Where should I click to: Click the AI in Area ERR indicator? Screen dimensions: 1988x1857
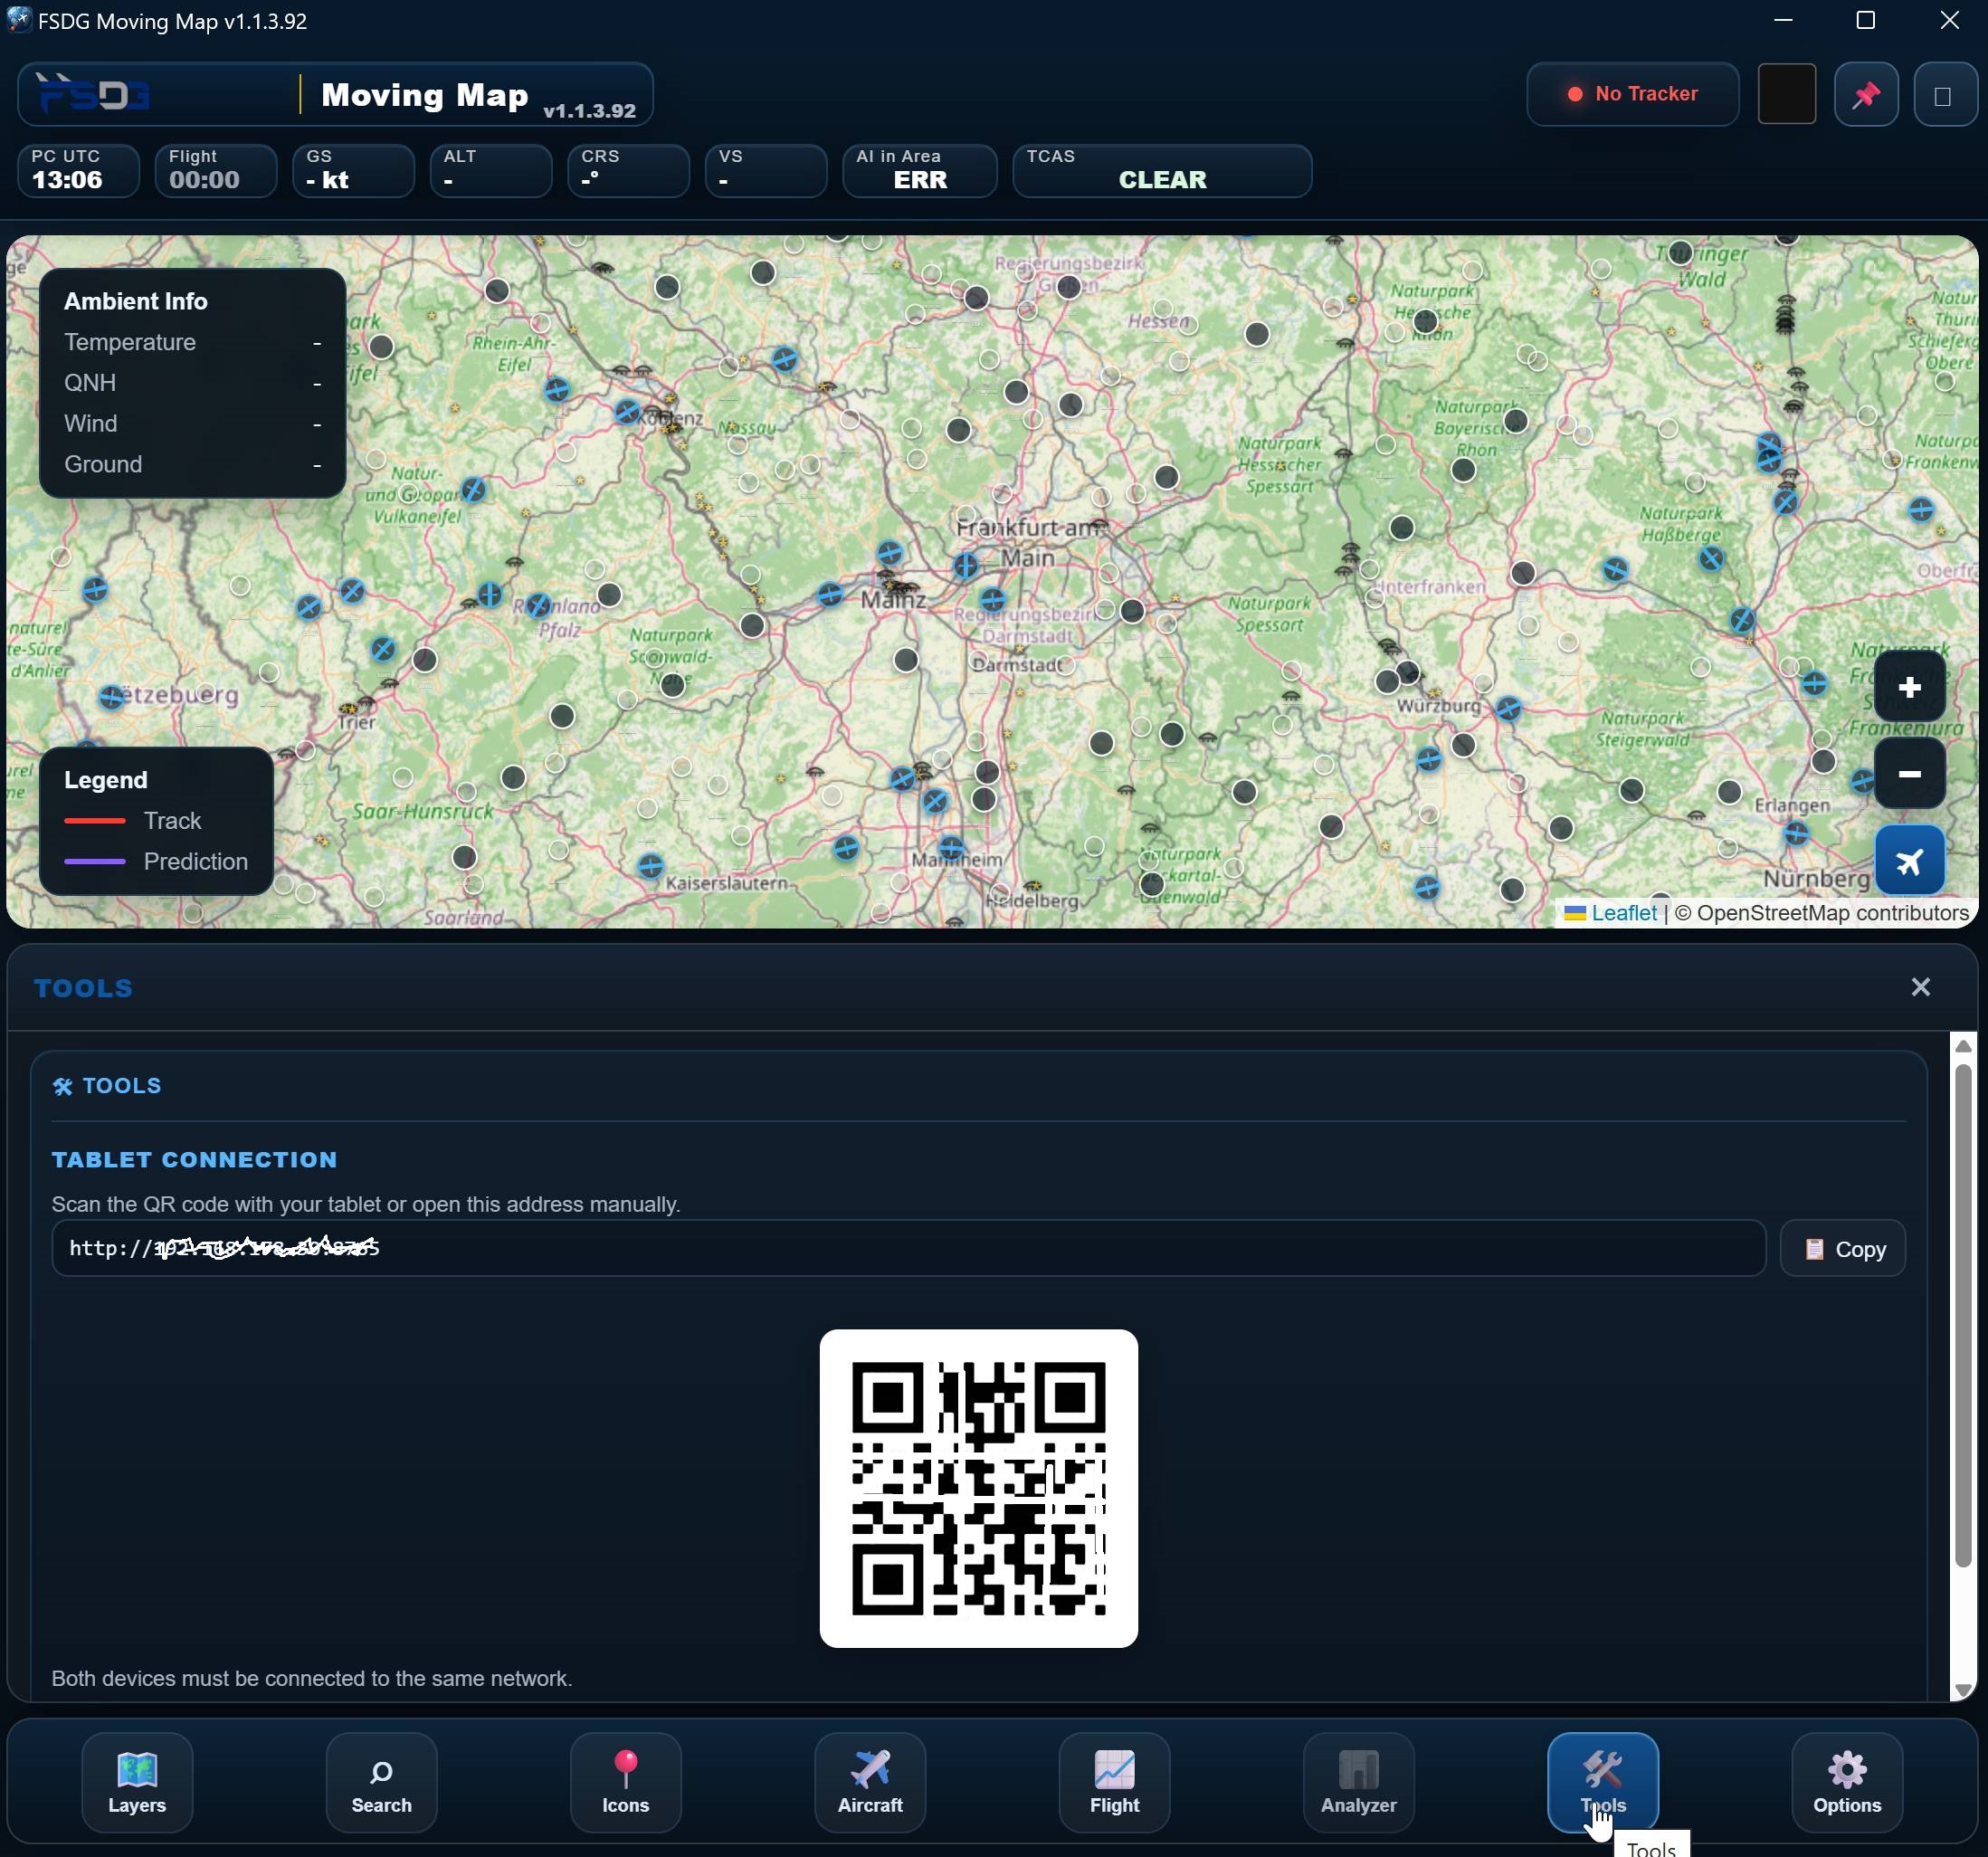[919, 170]
